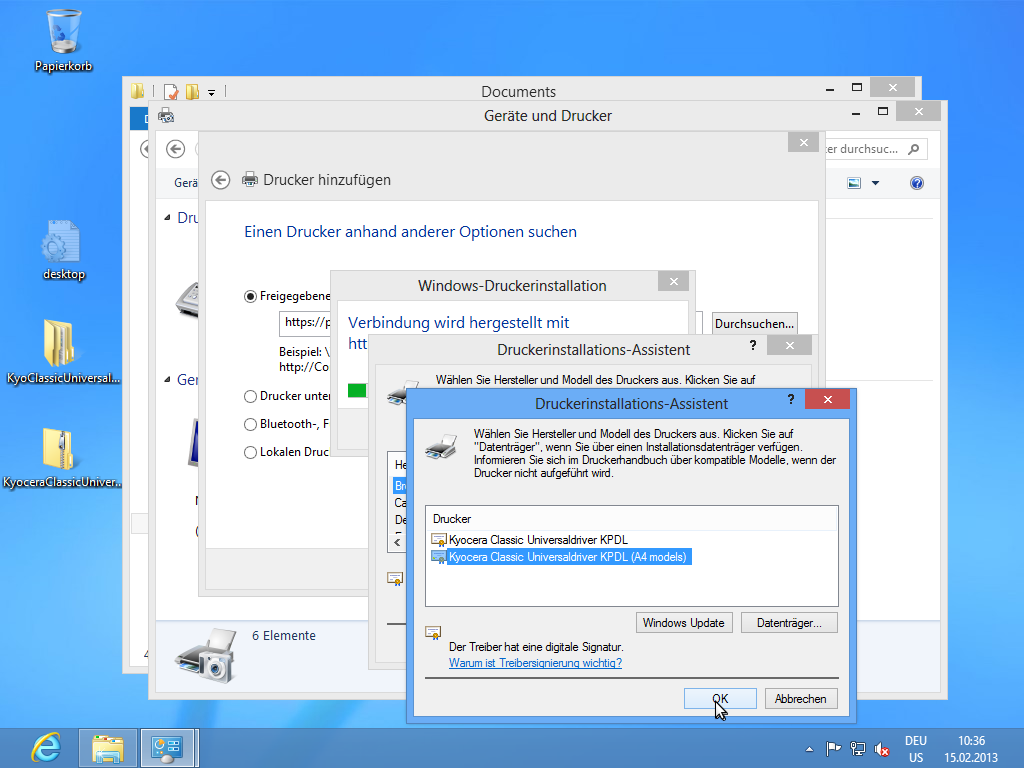This screenshot has height=768, width=1024.
Task: Confirm driver selection with OK
Action: [x=720, y=699]
